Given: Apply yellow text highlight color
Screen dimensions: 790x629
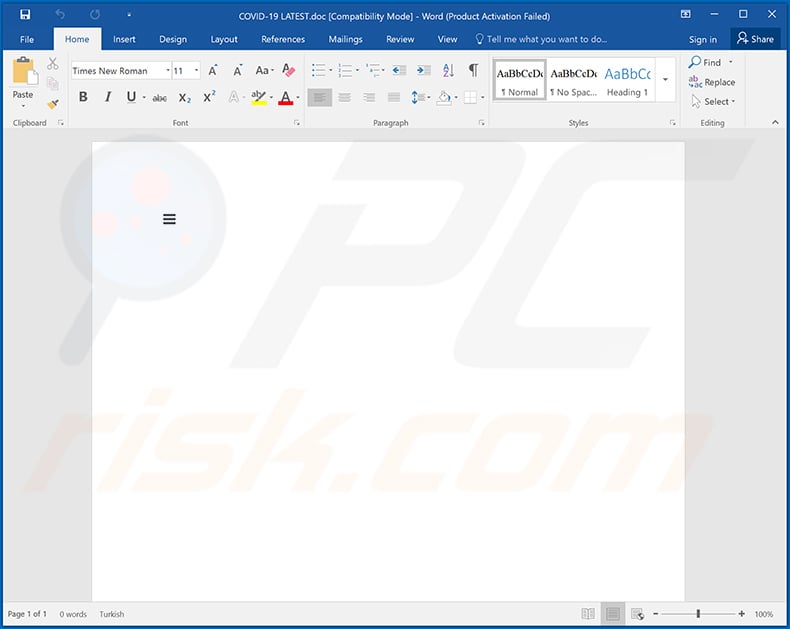Looking at the screenshot, I should coord(258,97).
